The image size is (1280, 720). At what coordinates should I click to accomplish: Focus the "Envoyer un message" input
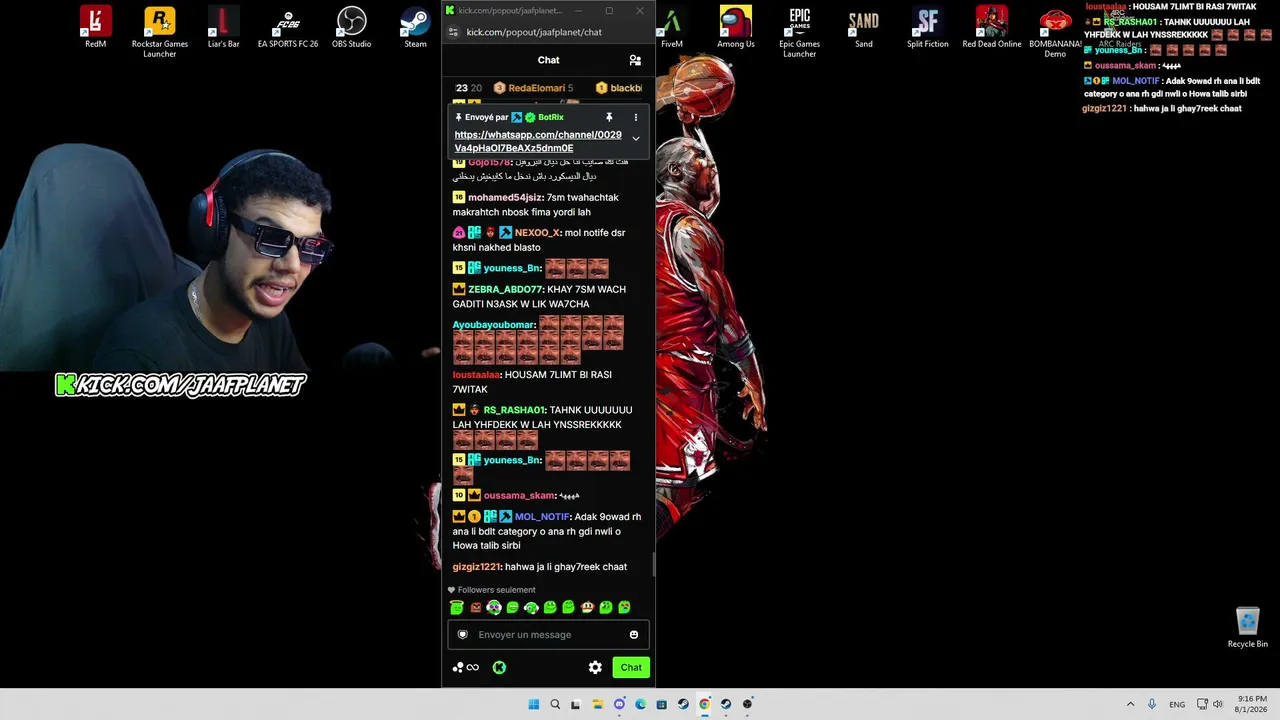coord(548,634)
